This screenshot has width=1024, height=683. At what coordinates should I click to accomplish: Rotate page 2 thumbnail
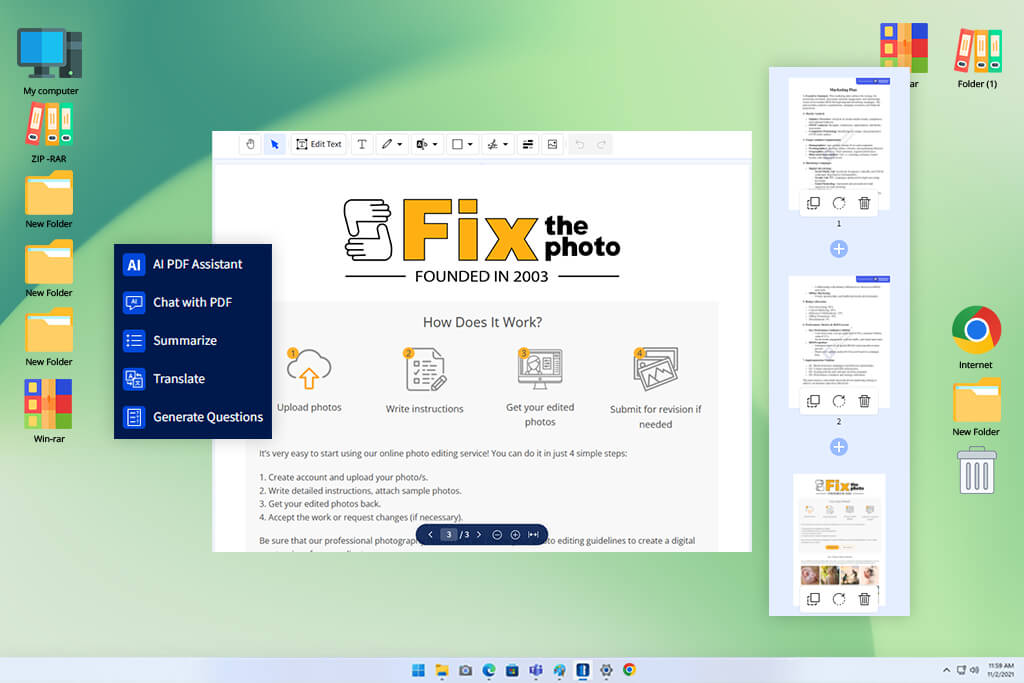click(839, 401)
